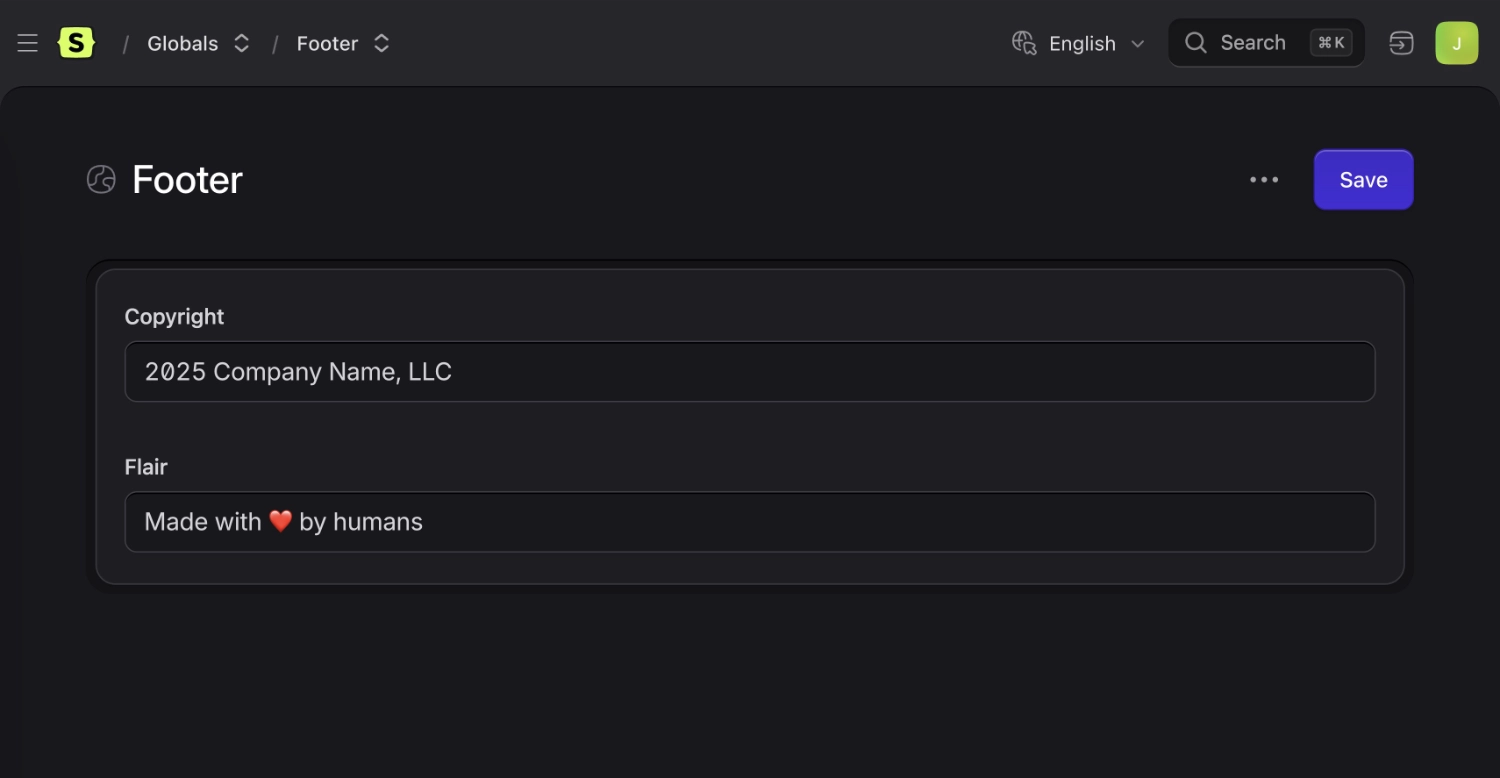This screenshot has height=778, width=1500.
Task: Save the Footer document
Action: click(x=1362, y=179)
